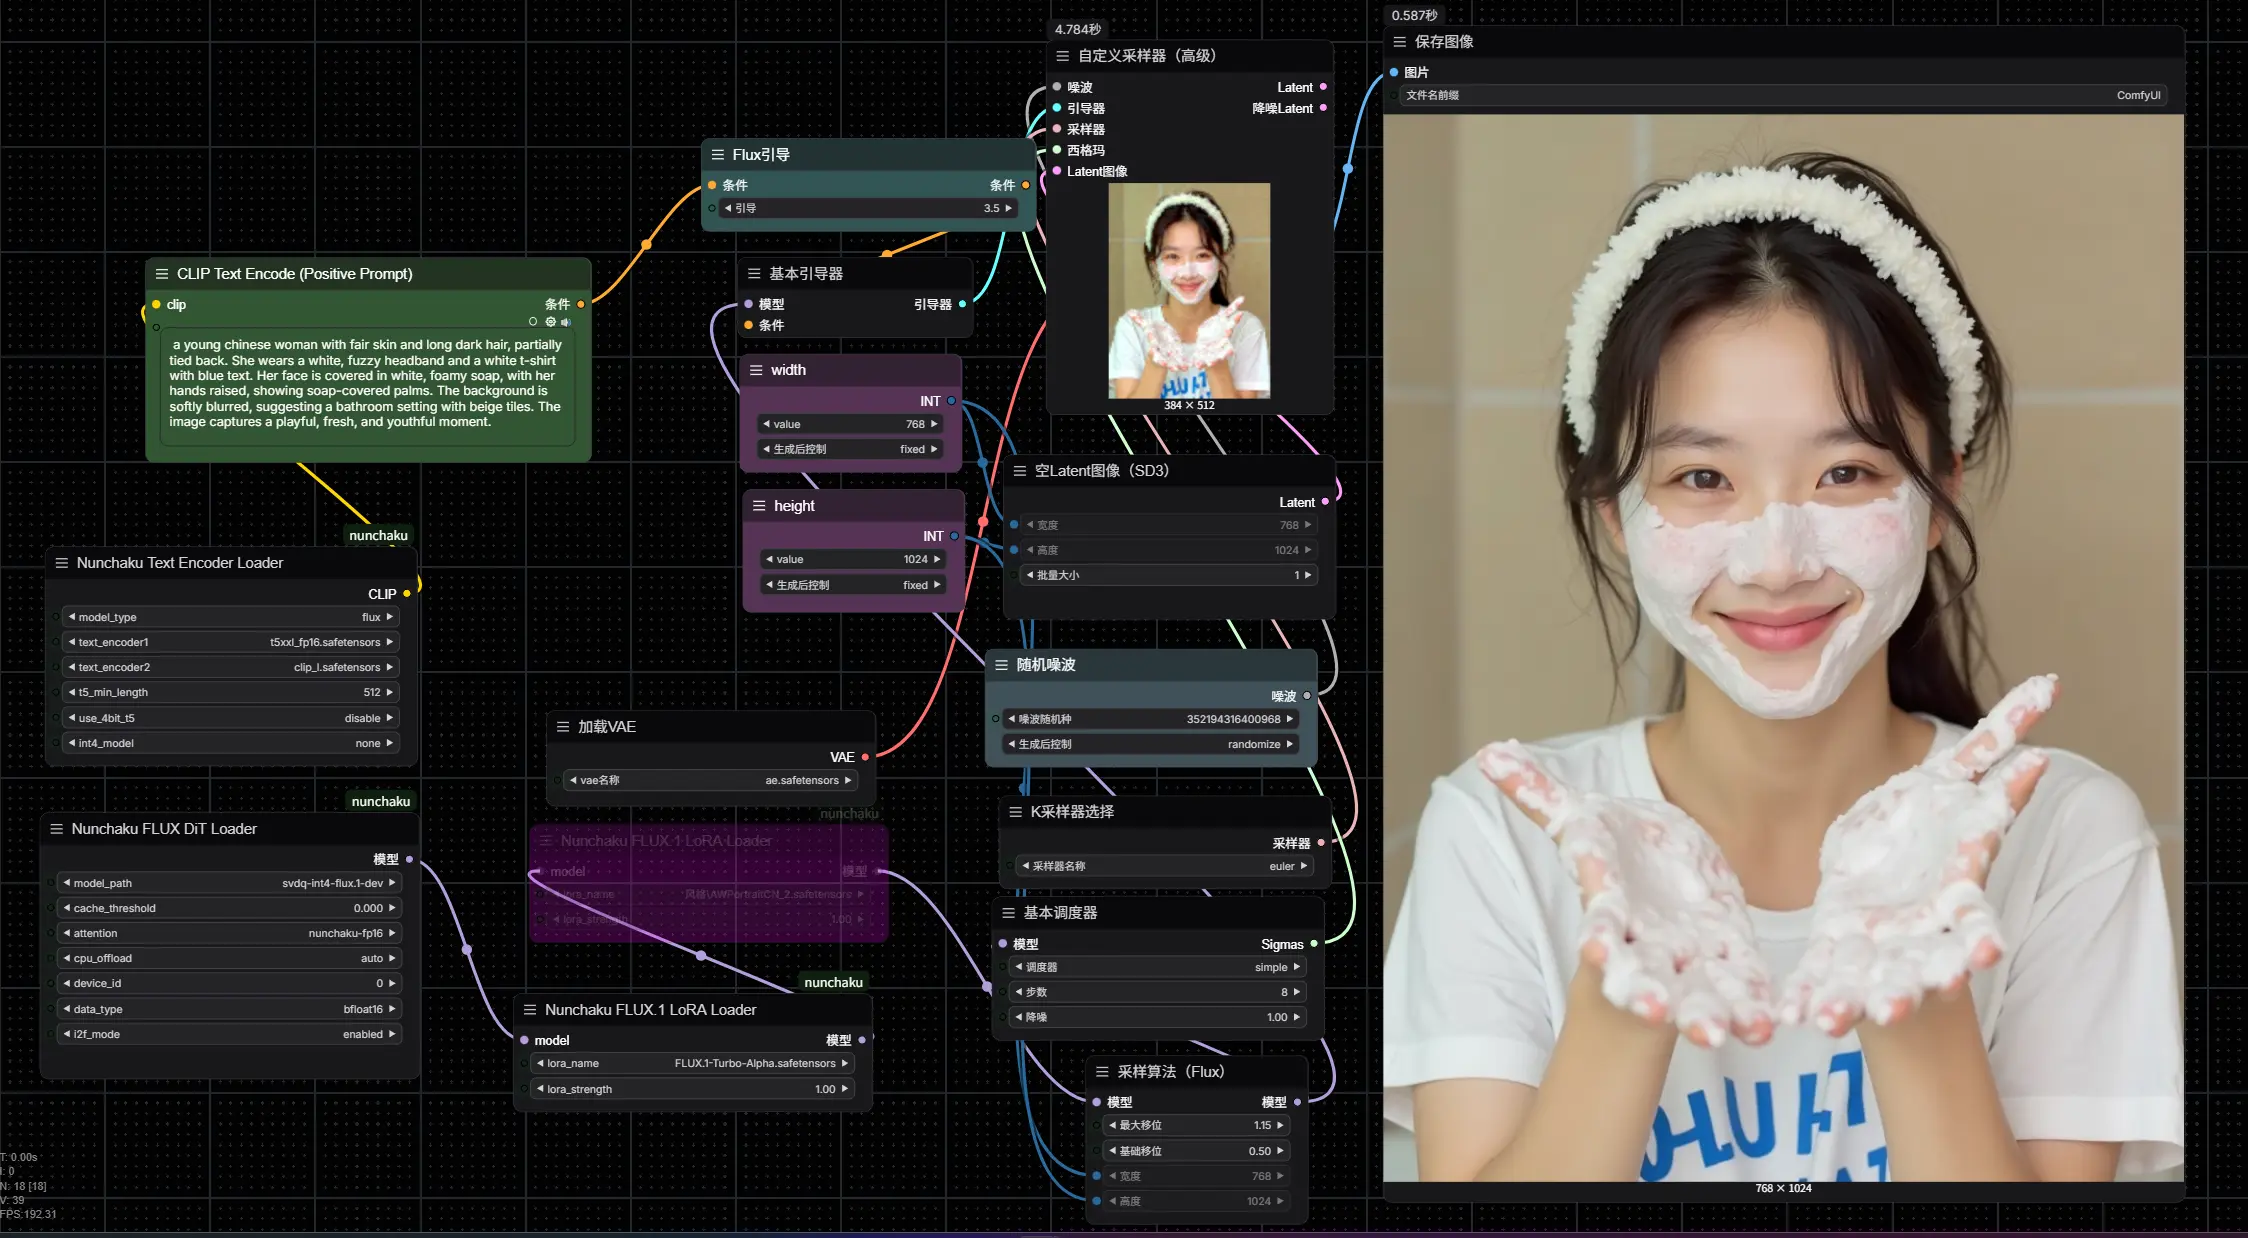
Task: Click the active FLUX.1 LoRA Loader title icon
Action: click(x=530, y=1010)
